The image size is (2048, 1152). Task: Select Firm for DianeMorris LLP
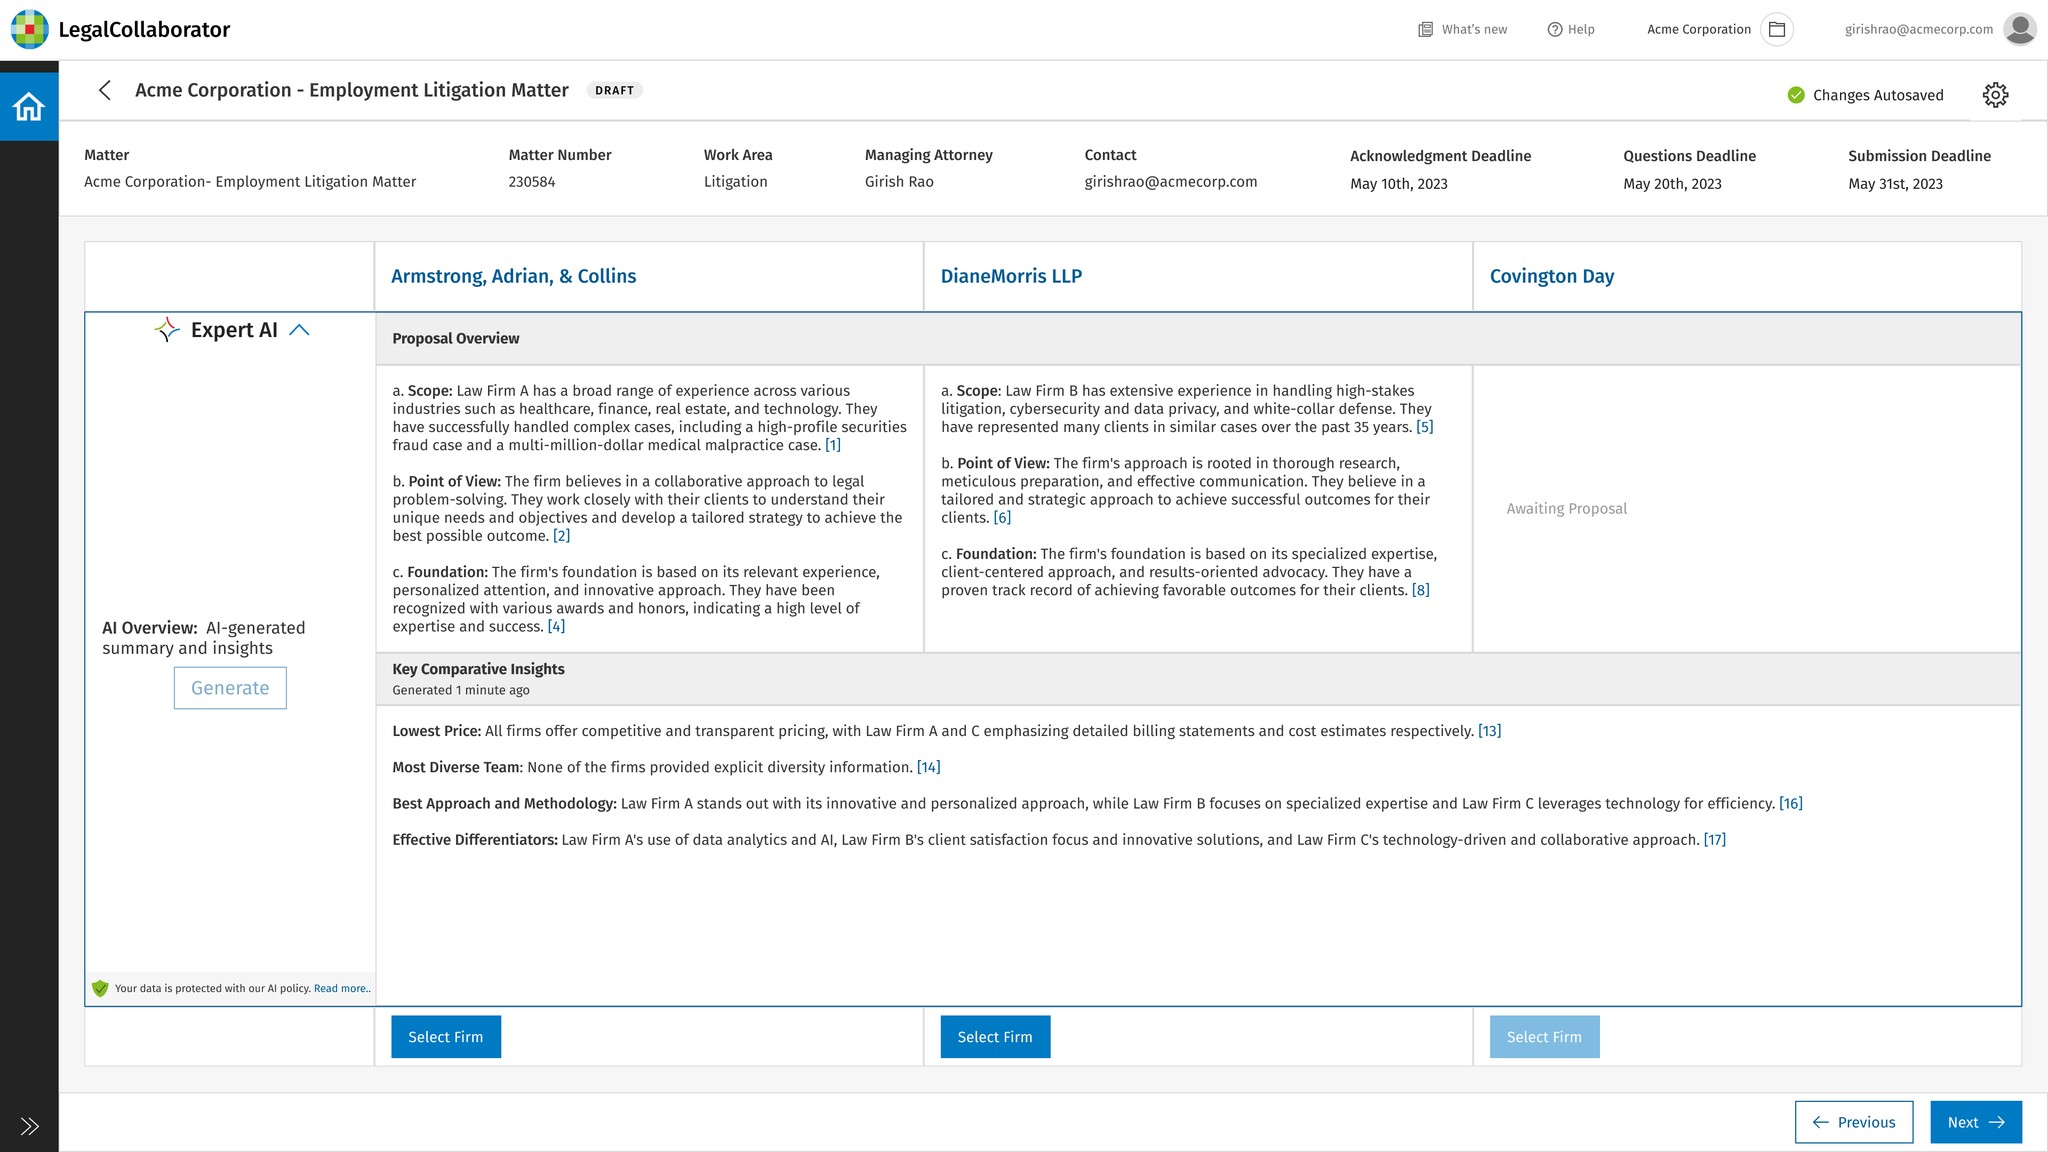pos(995,1037)
